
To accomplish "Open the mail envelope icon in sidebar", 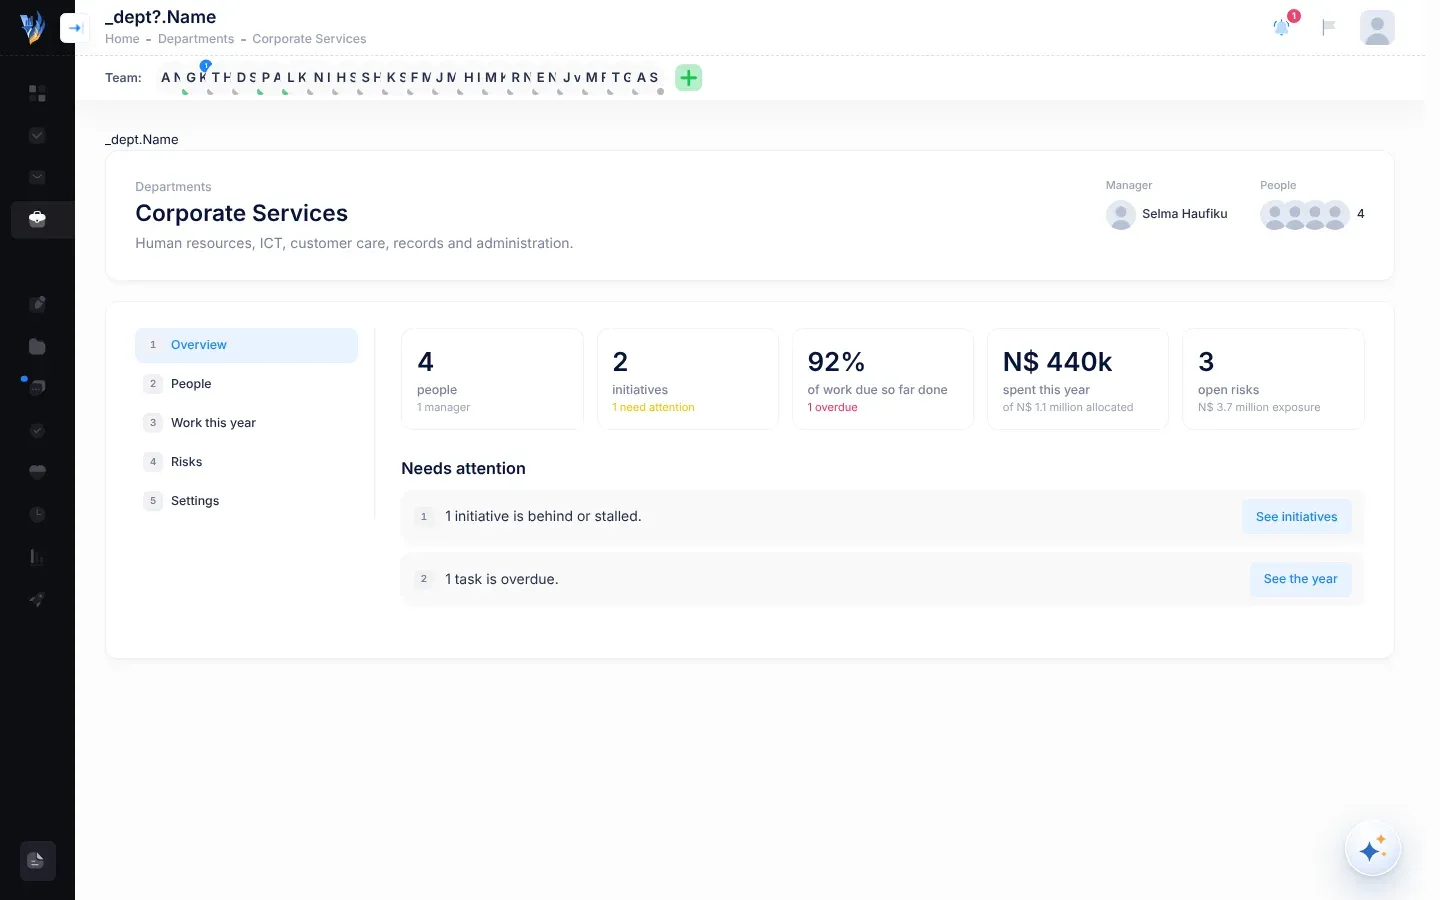I will [37, 177].
